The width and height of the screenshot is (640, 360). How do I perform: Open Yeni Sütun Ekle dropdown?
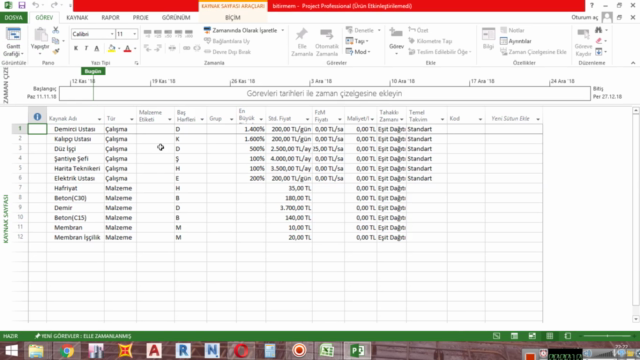pos(538,119)
